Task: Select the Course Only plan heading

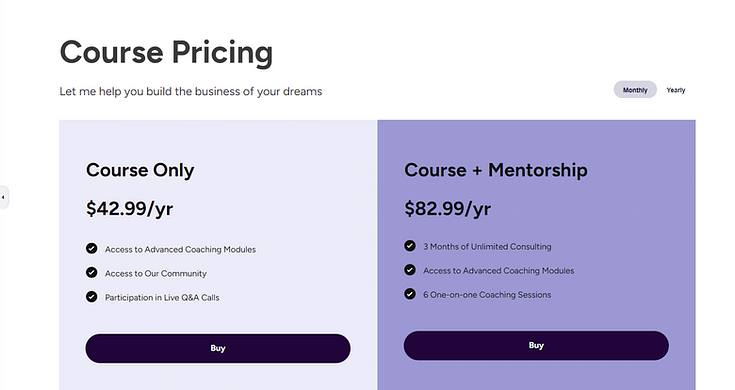Action: click(140, 170)
